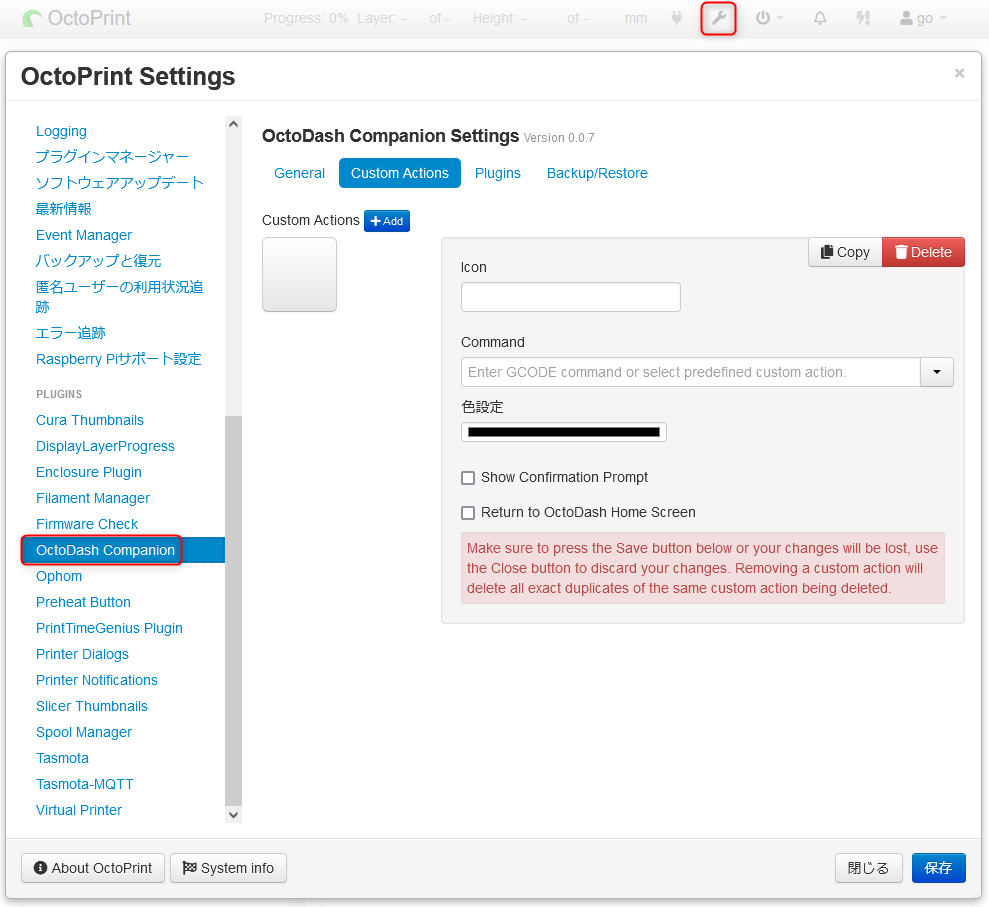Viewport: 989px width, 907px height.
Task: Open Logging settings
Action: pyautogui.click(x=61, y=131)
